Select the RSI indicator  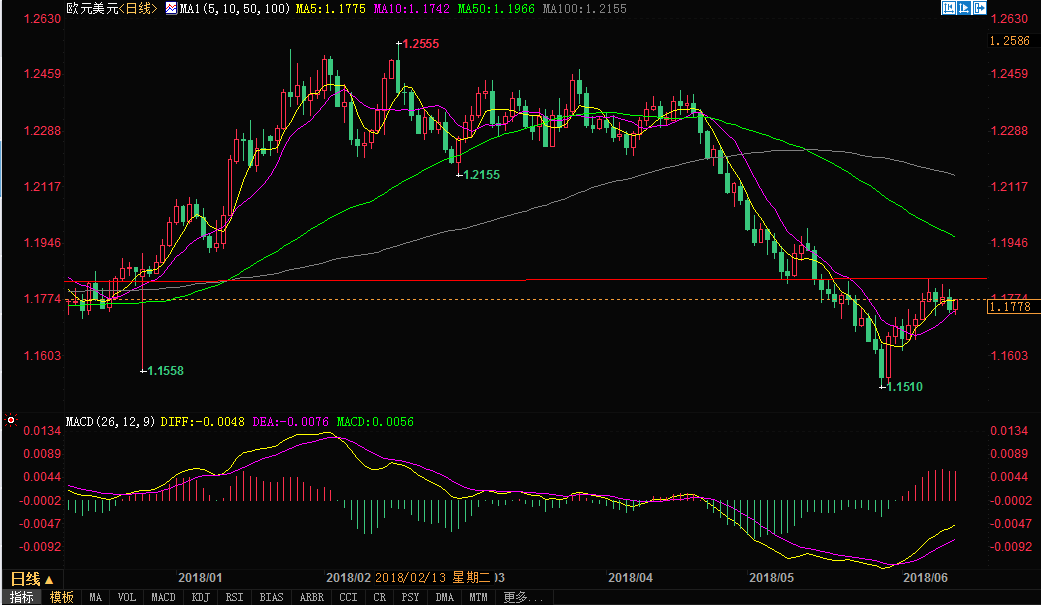coord(235,597)
